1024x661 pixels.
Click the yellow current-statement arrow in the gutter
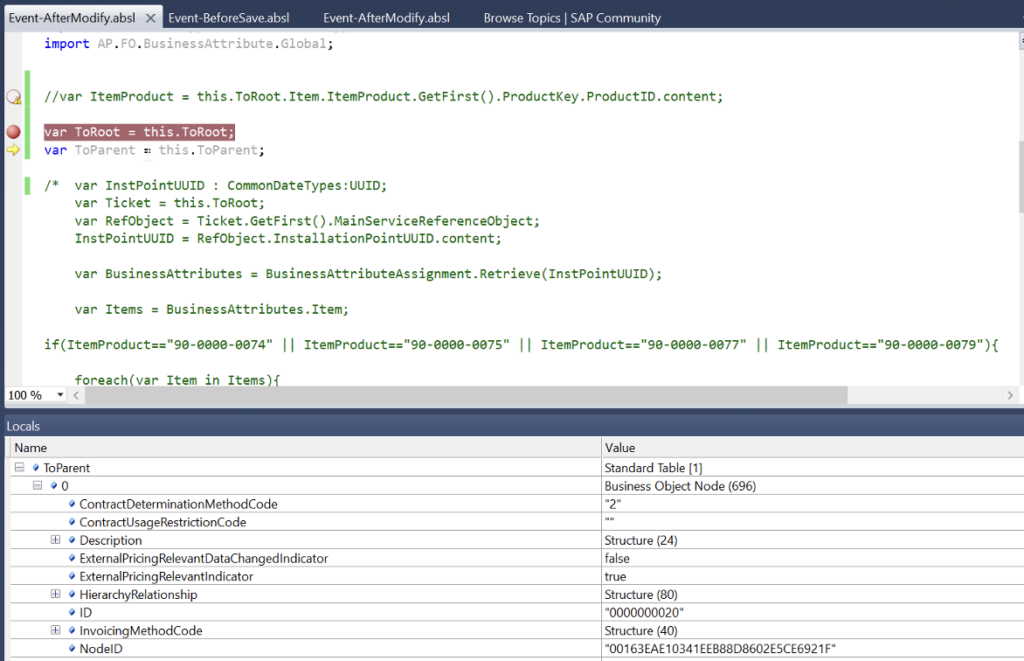(14, 150)
